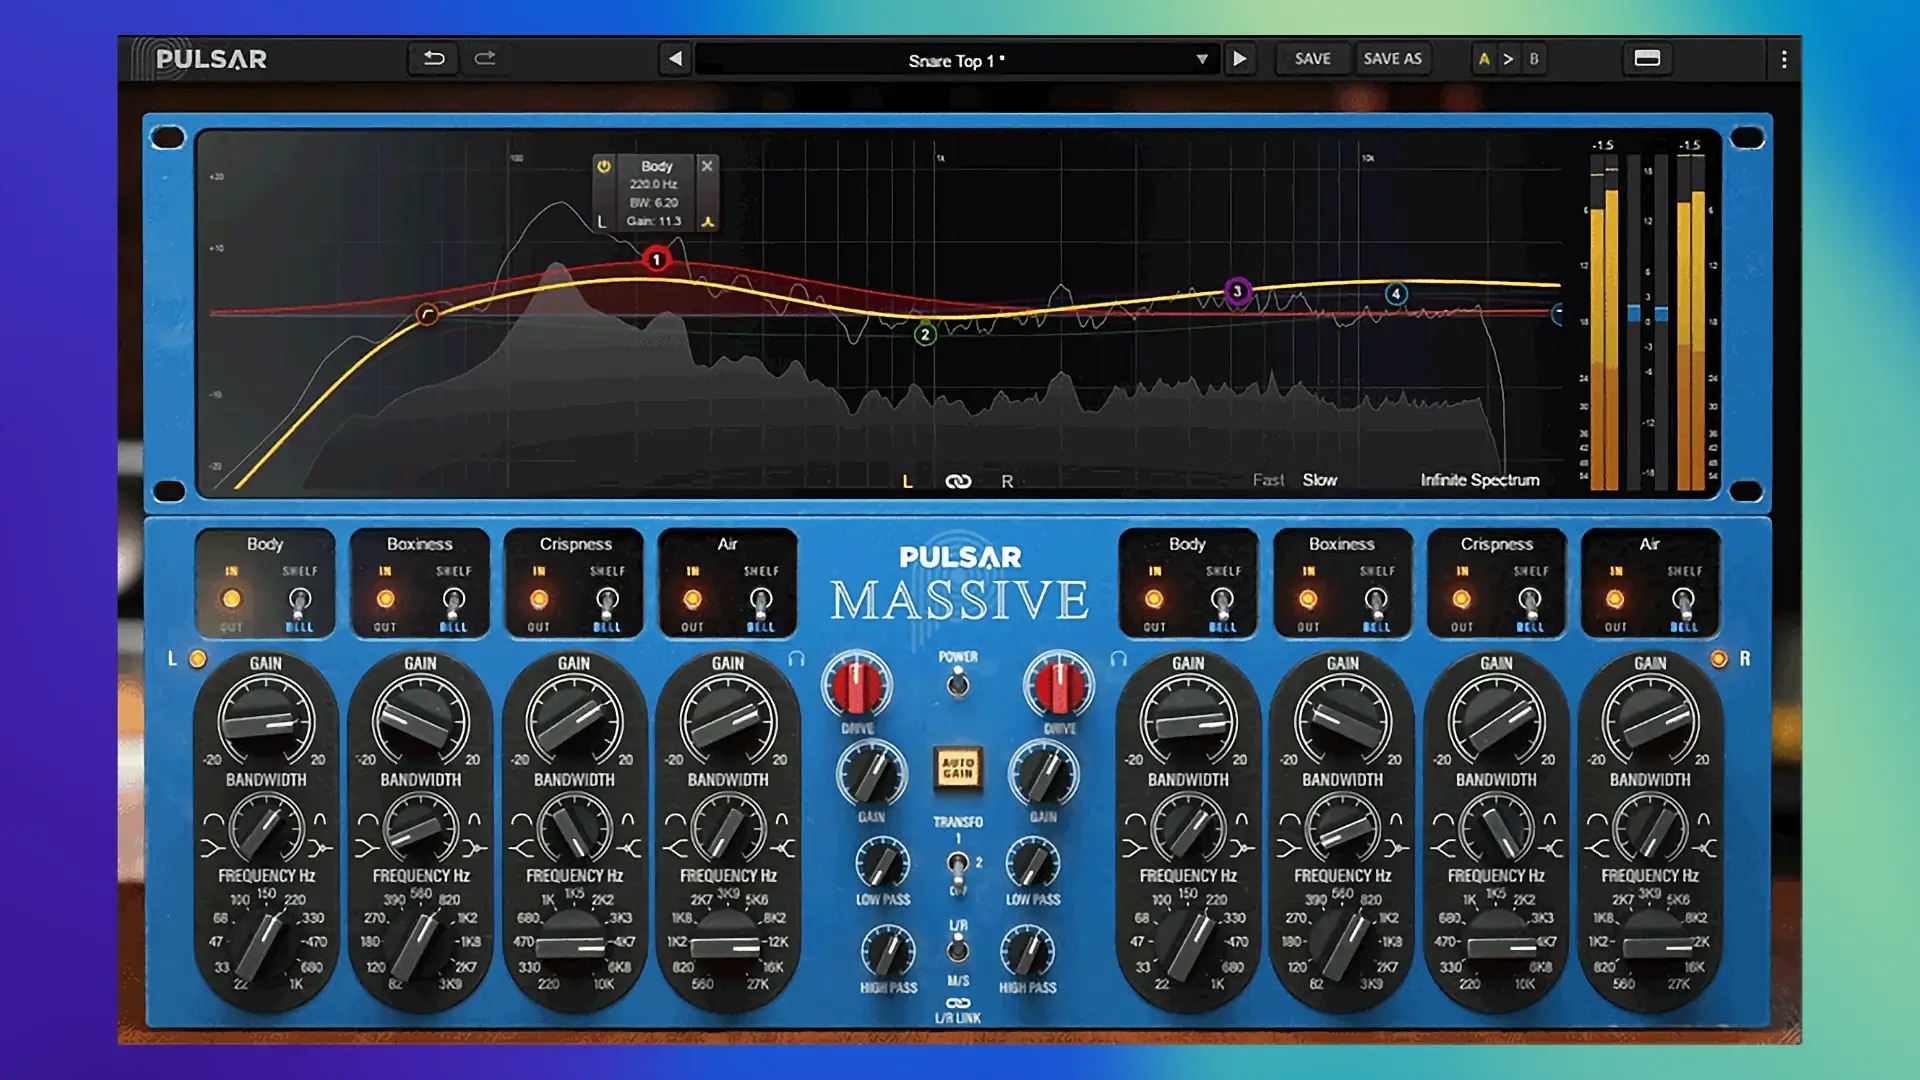Image resolution: width=1920 pixels, height=1080 pixels.
Task: Click the right HIGH PASS knob
Action: click(x=1027, y=951)
